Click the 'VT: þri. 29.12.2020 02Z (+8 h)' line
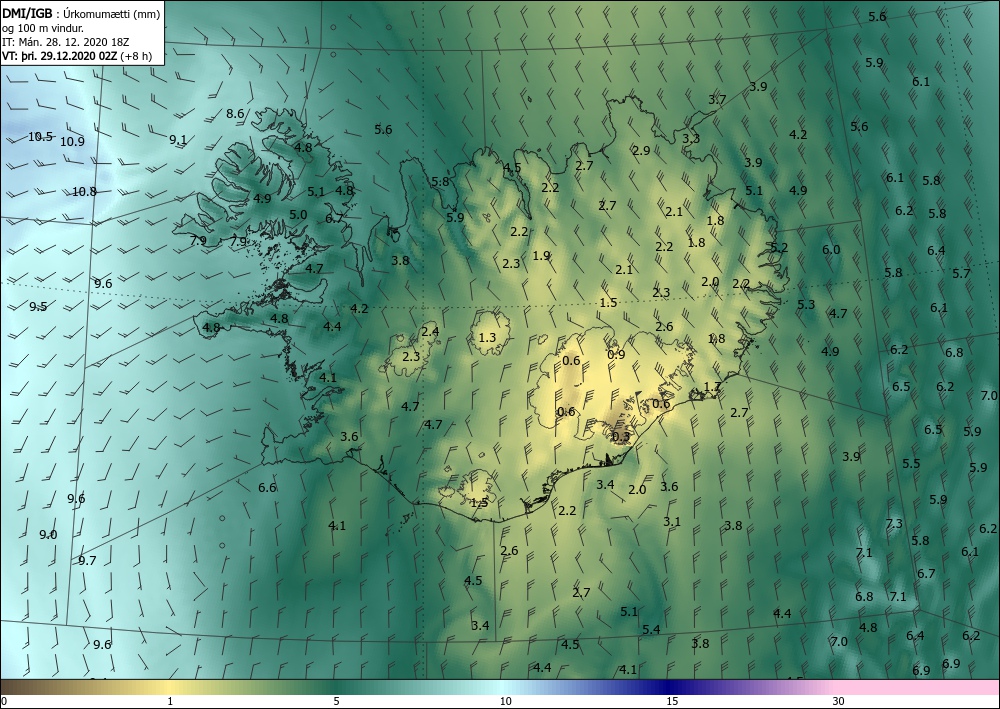Viewport: 1000px width, 709px height. (77, 56)
